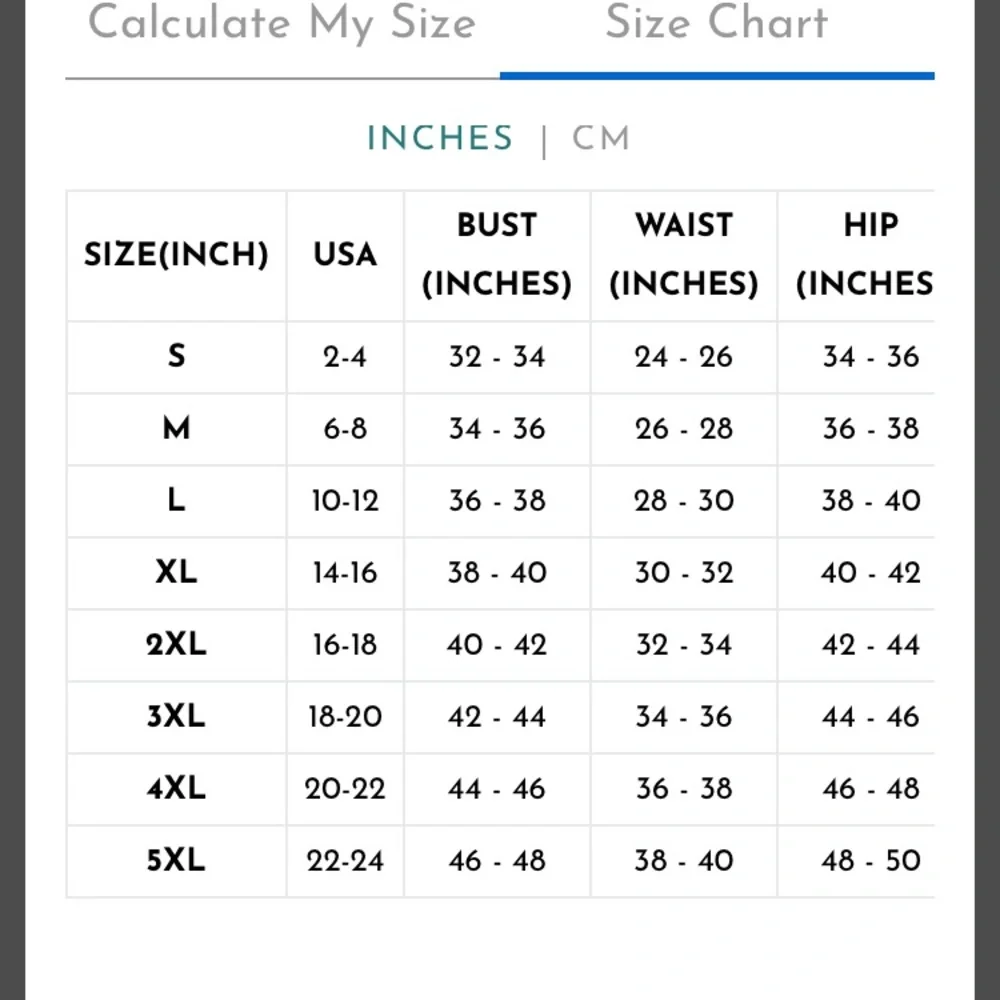Click the 4XL size label

pyautogui.click(x=176, y=789)
